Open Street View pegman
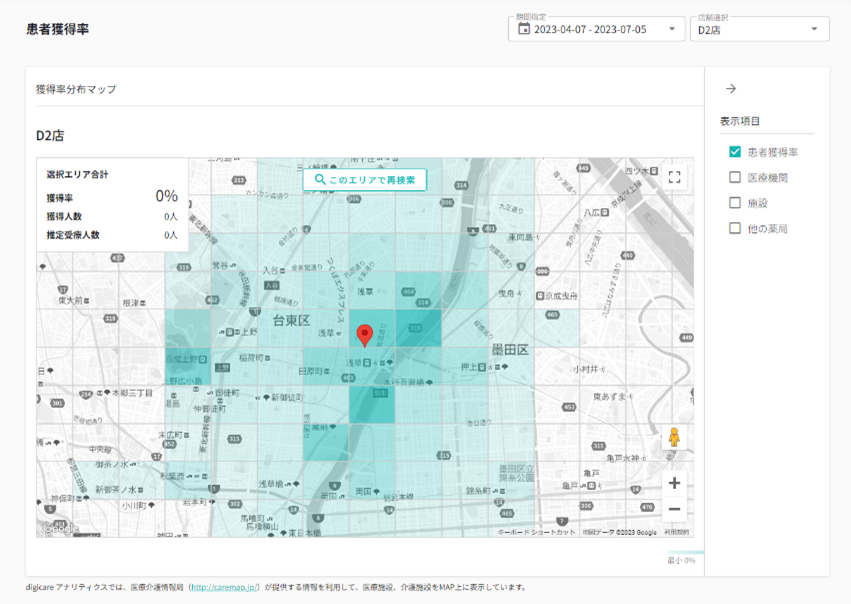The height and width of the screenshot is (604, 851). click(x=674, y=437)
